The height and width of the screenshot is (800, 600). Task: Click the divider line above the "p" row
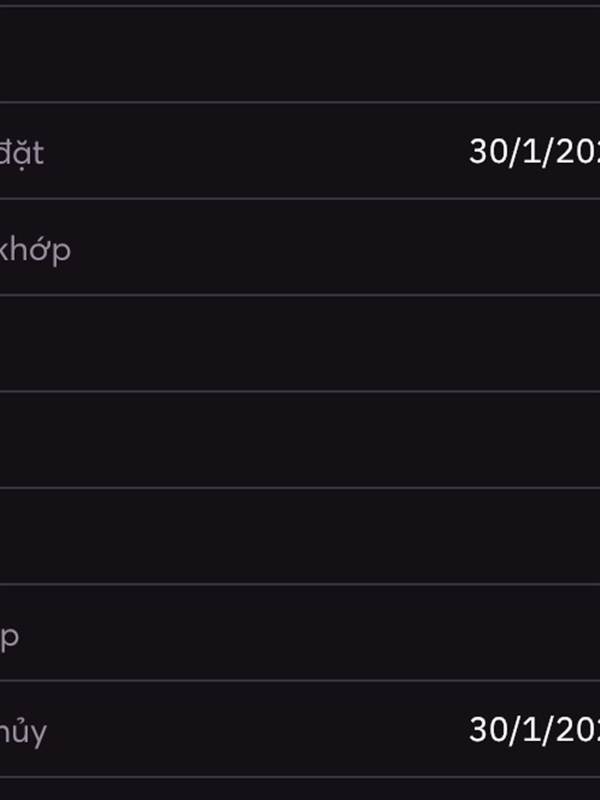(x=300, y=584)
